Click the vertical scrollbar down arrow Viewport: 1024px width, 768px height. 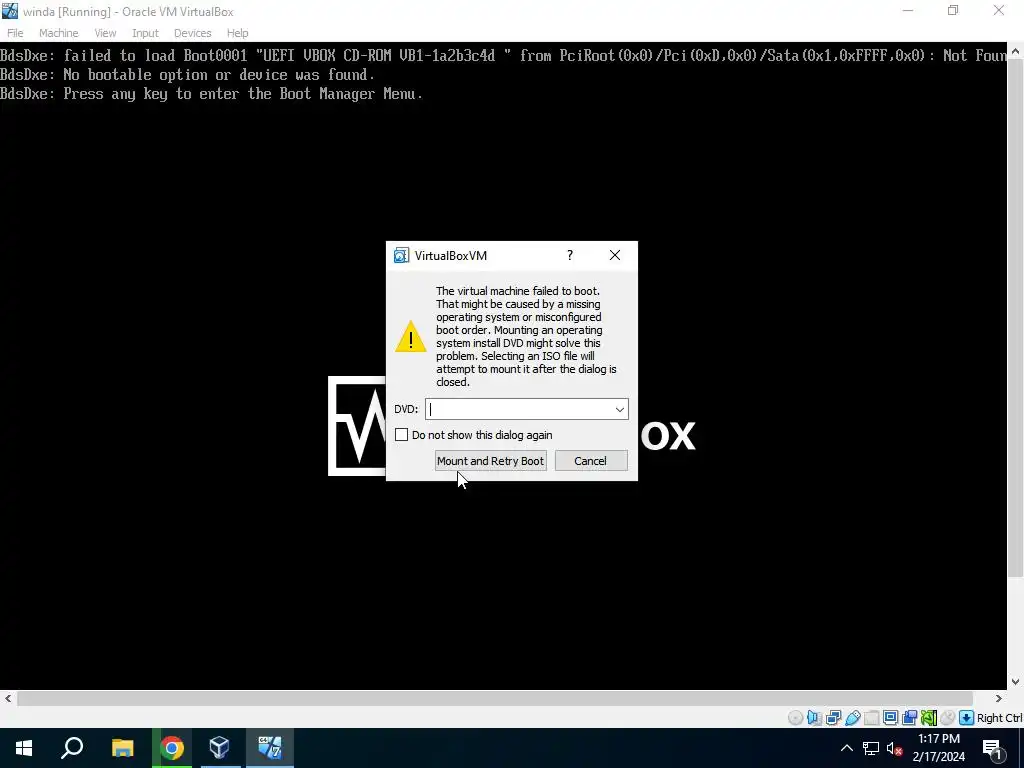tap(1016, 682)
